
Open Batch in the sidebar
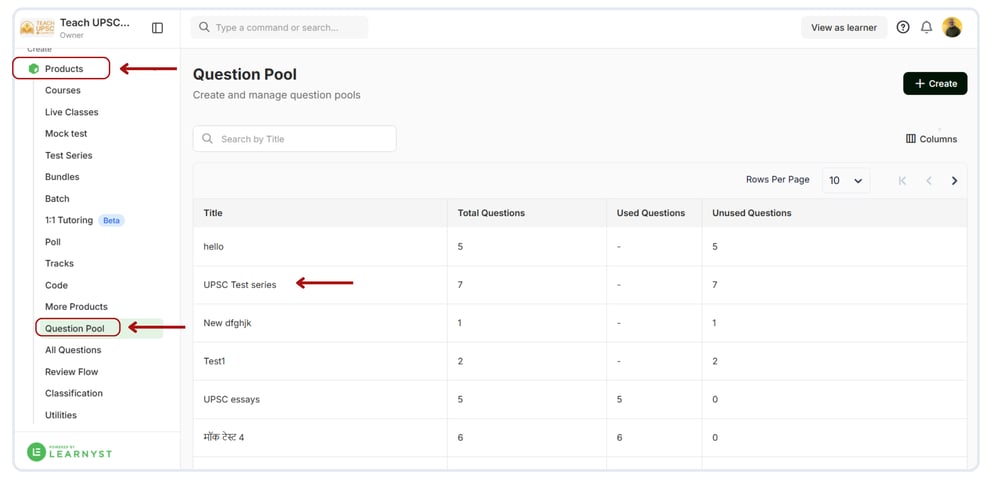[x=57, y=199]
